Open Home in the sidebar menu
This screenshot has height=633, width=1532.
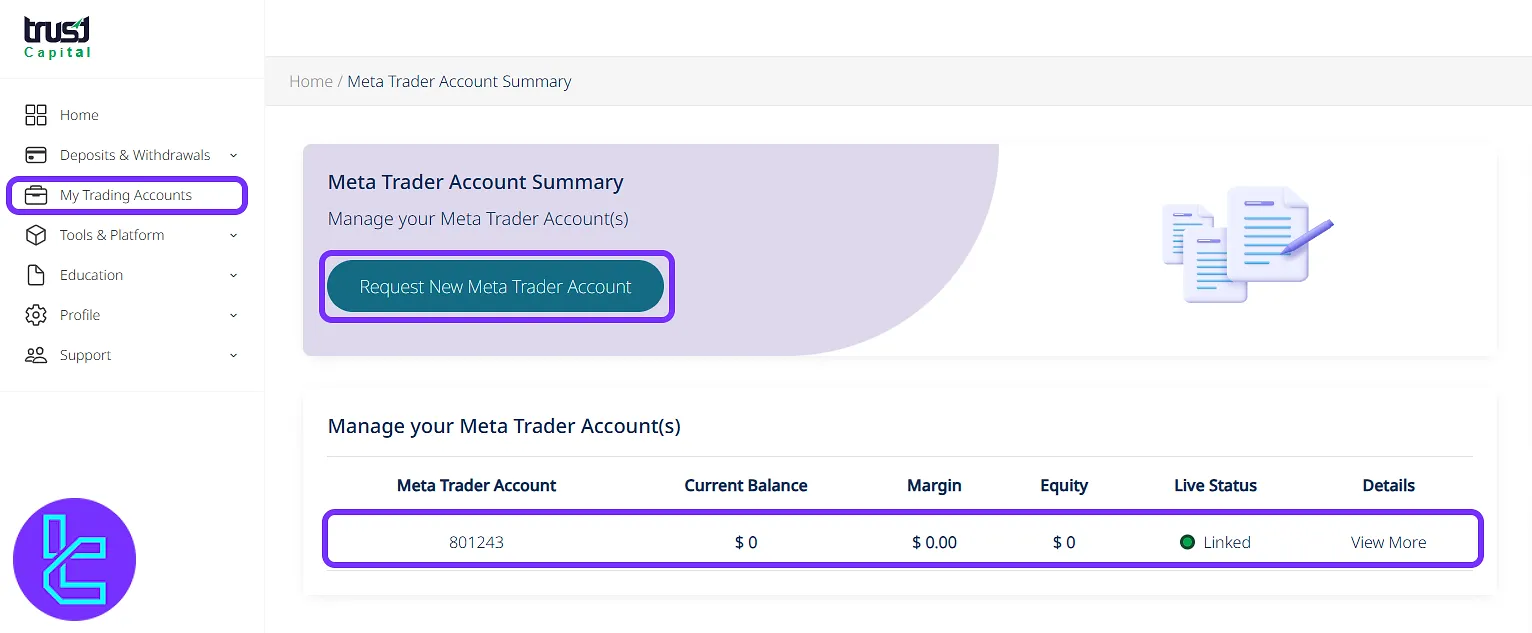pyautogui.click(x=79, y=115)
